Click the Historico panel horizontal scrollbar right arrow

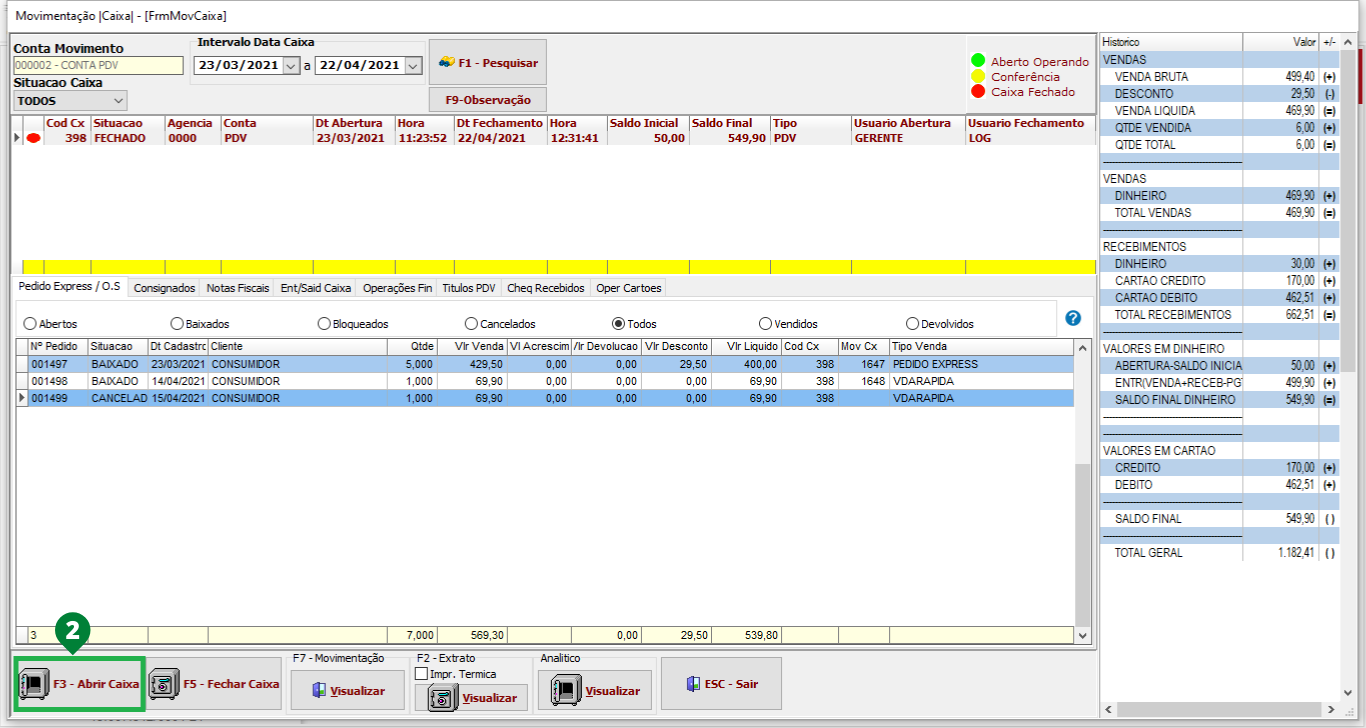[x=1330, y=709]
